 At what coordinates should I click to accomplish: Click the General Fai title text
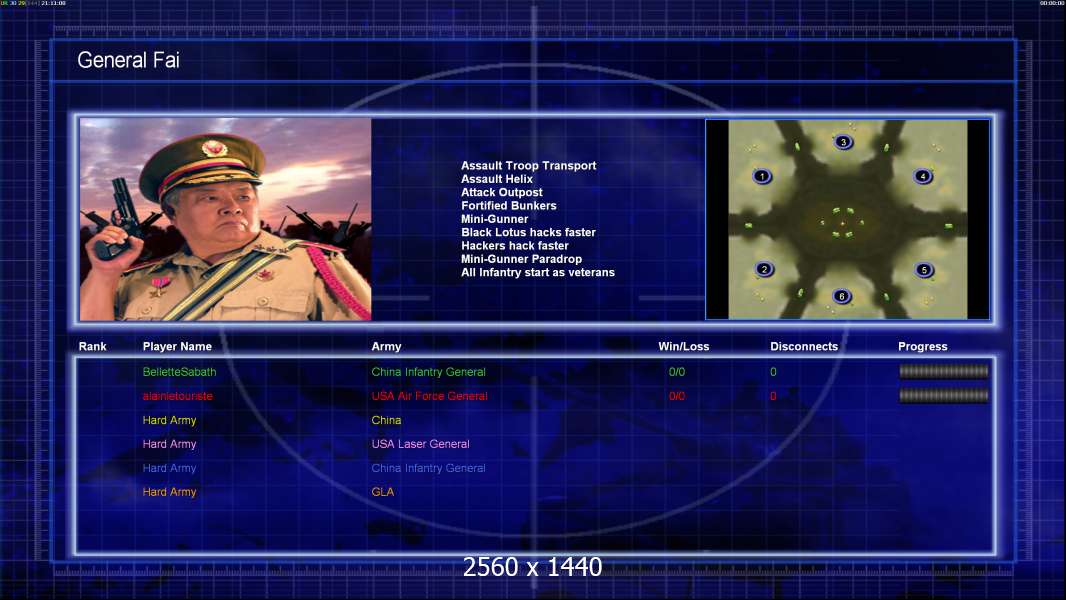[128, 60]
